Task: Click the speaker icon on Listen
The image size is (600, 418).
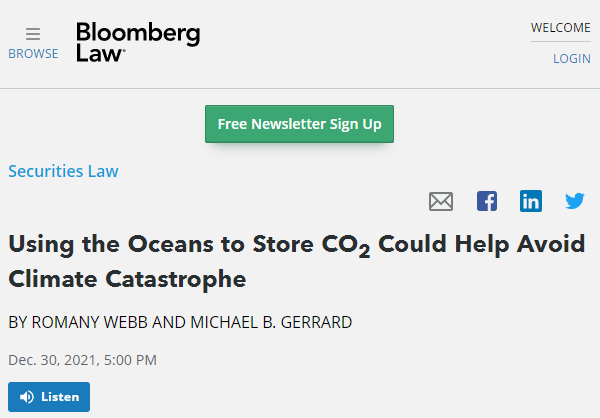Action: click(x=26, y=397)
